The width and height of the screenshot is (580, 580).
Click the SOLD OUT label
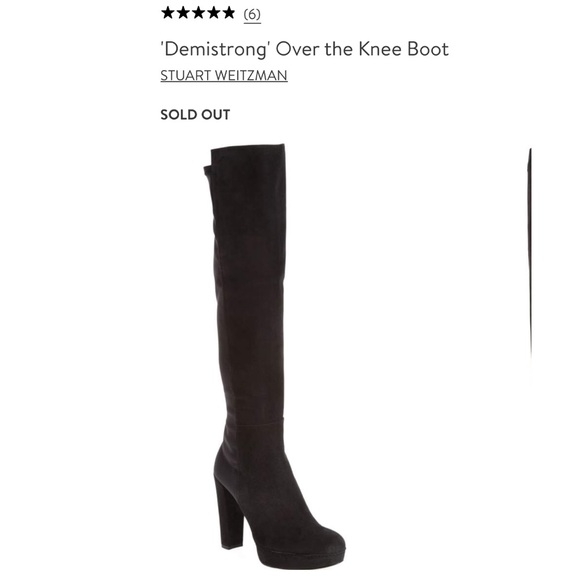[x=195, y=115]
